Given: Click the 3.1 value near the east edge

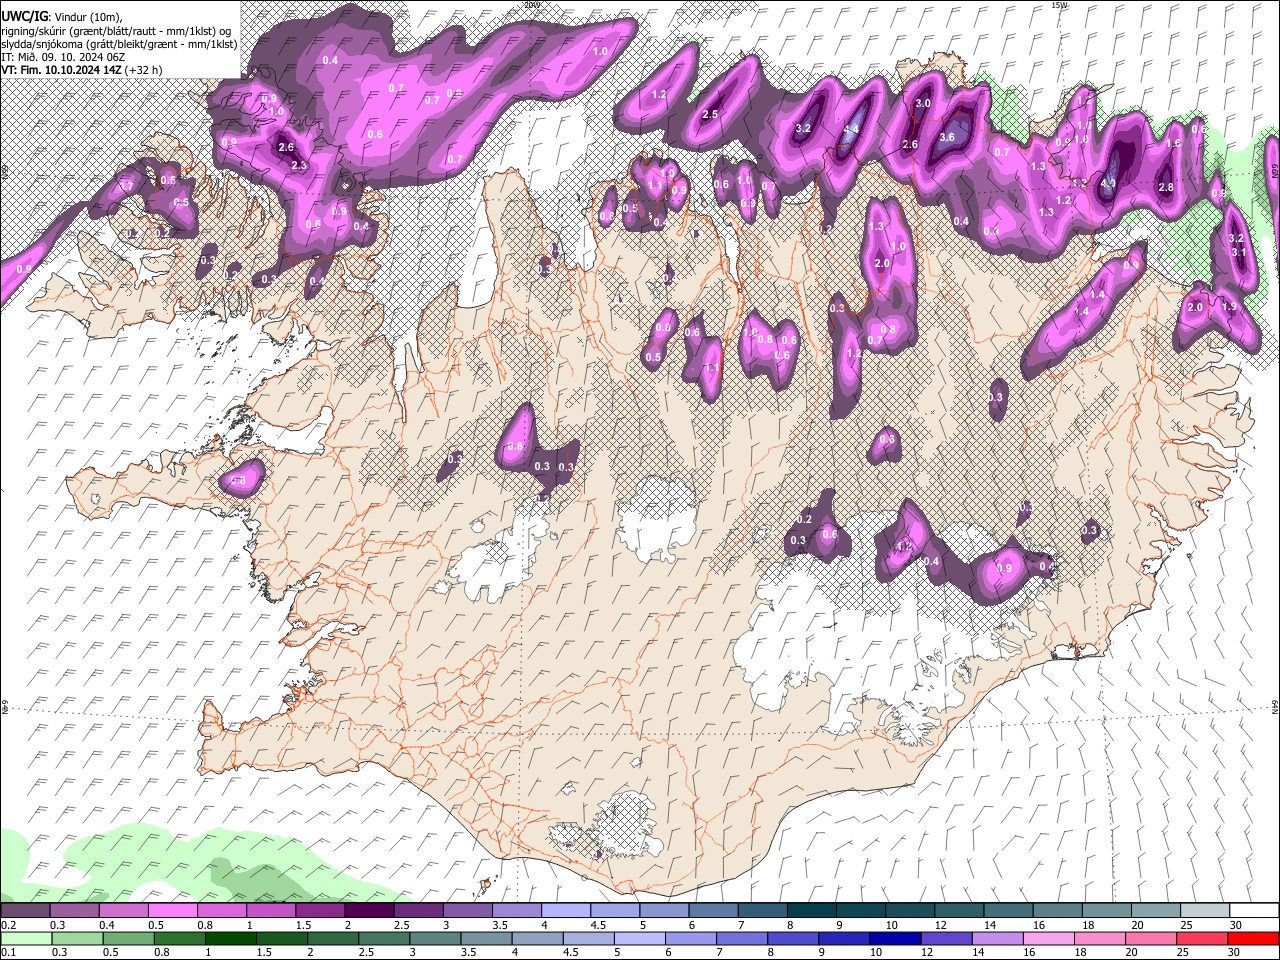Looking at the screenshot, I should [x=1239, y=252].
